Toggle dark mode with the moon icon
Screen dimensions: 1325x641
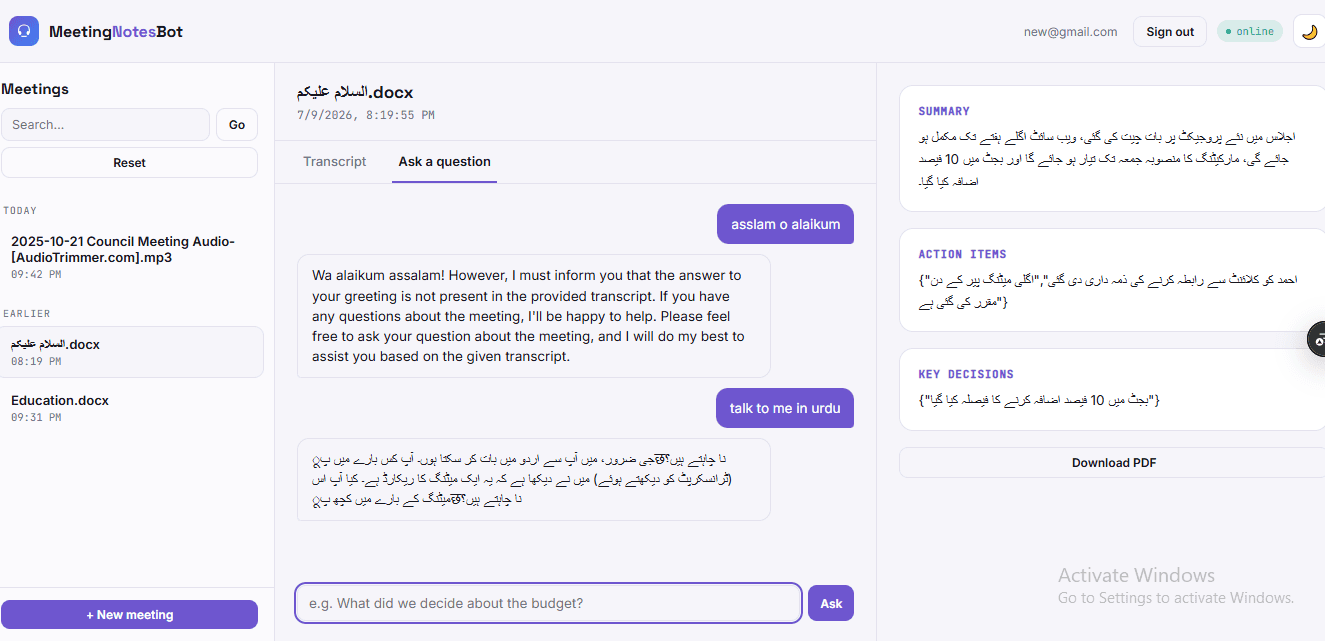click(1309, 31)
